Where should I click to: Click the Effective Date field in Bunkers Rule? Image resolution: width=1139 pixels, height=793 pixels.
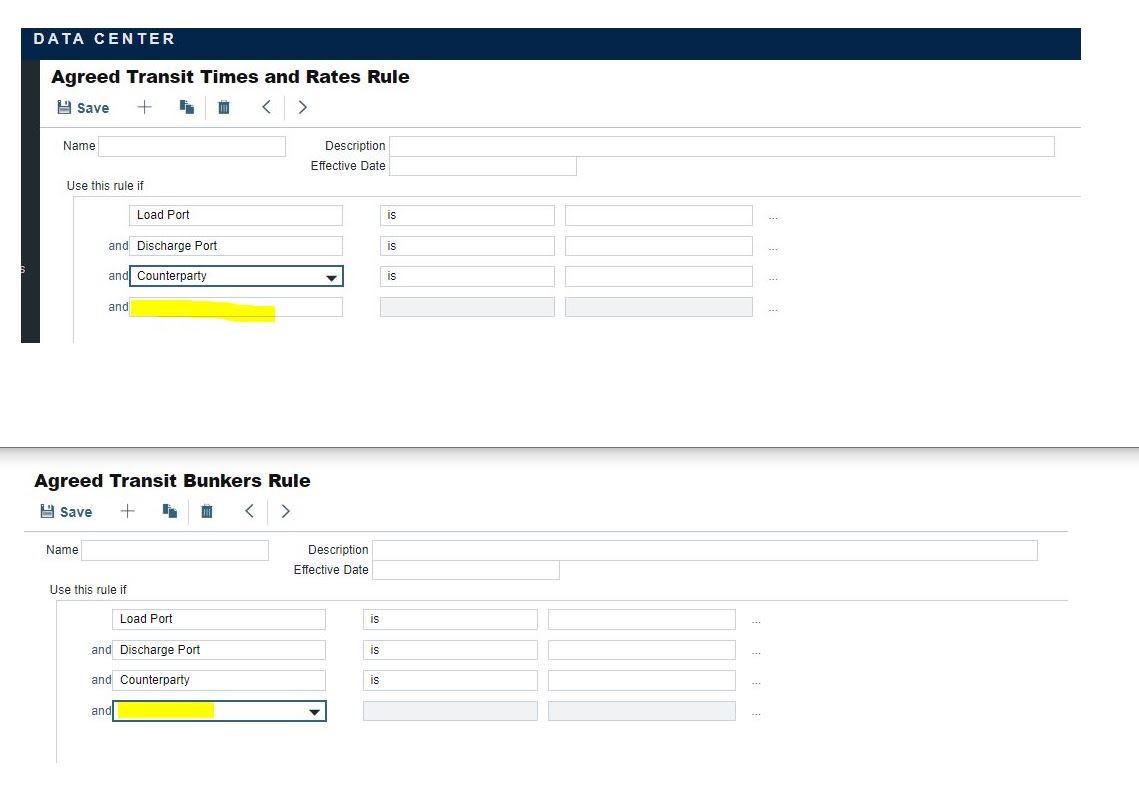pyautogui.click(x=465, y=570)
